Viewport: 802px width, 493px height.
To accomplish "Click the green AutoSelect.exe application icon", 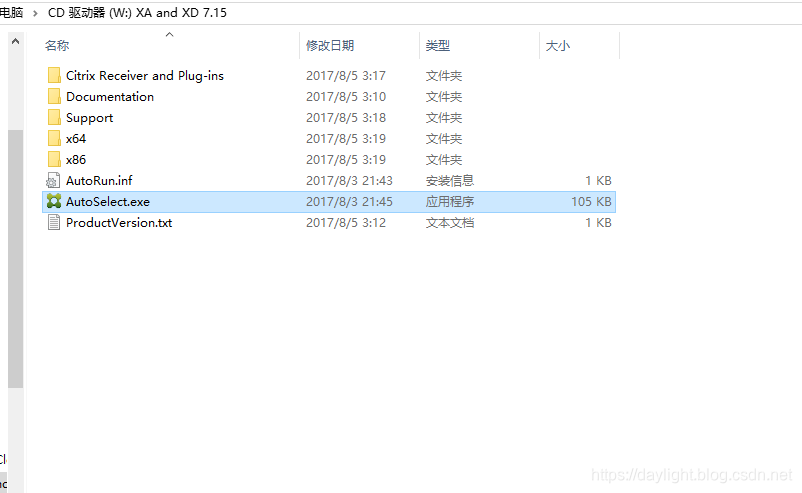I will coord(54,201).
